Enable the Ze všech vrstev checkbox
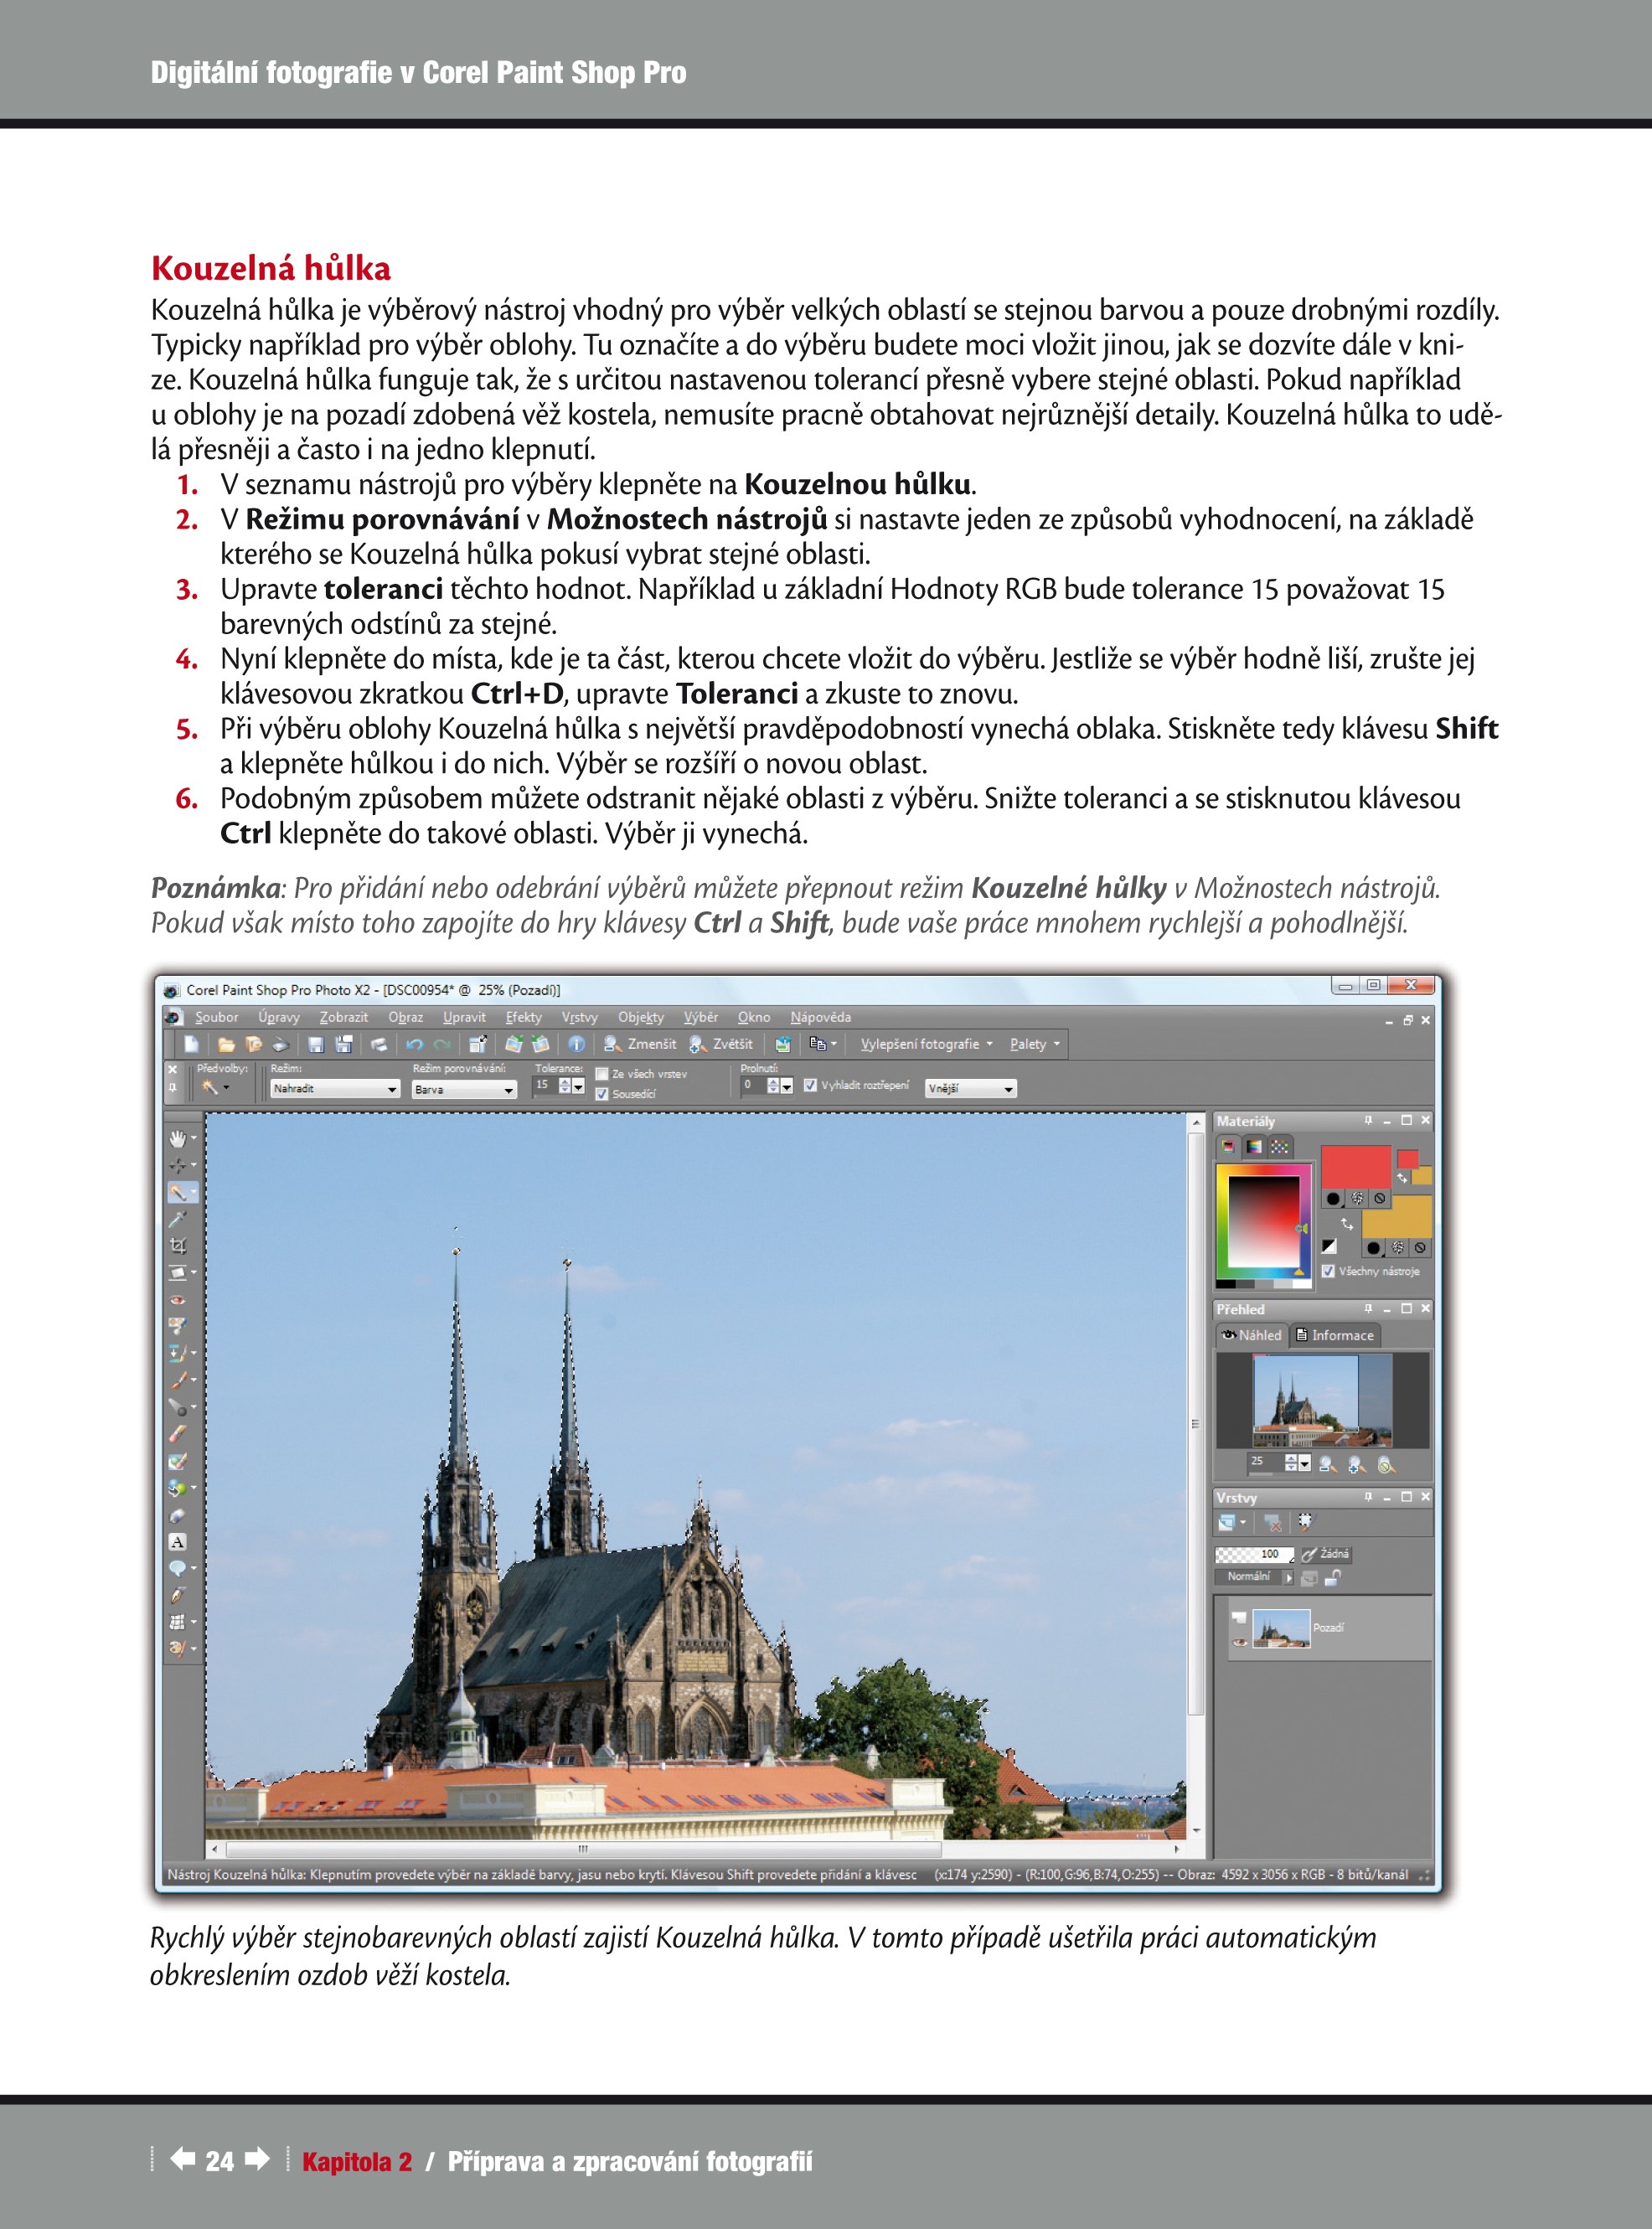Viewport: 1652px width, 2229px height. tap(602, 1074)
